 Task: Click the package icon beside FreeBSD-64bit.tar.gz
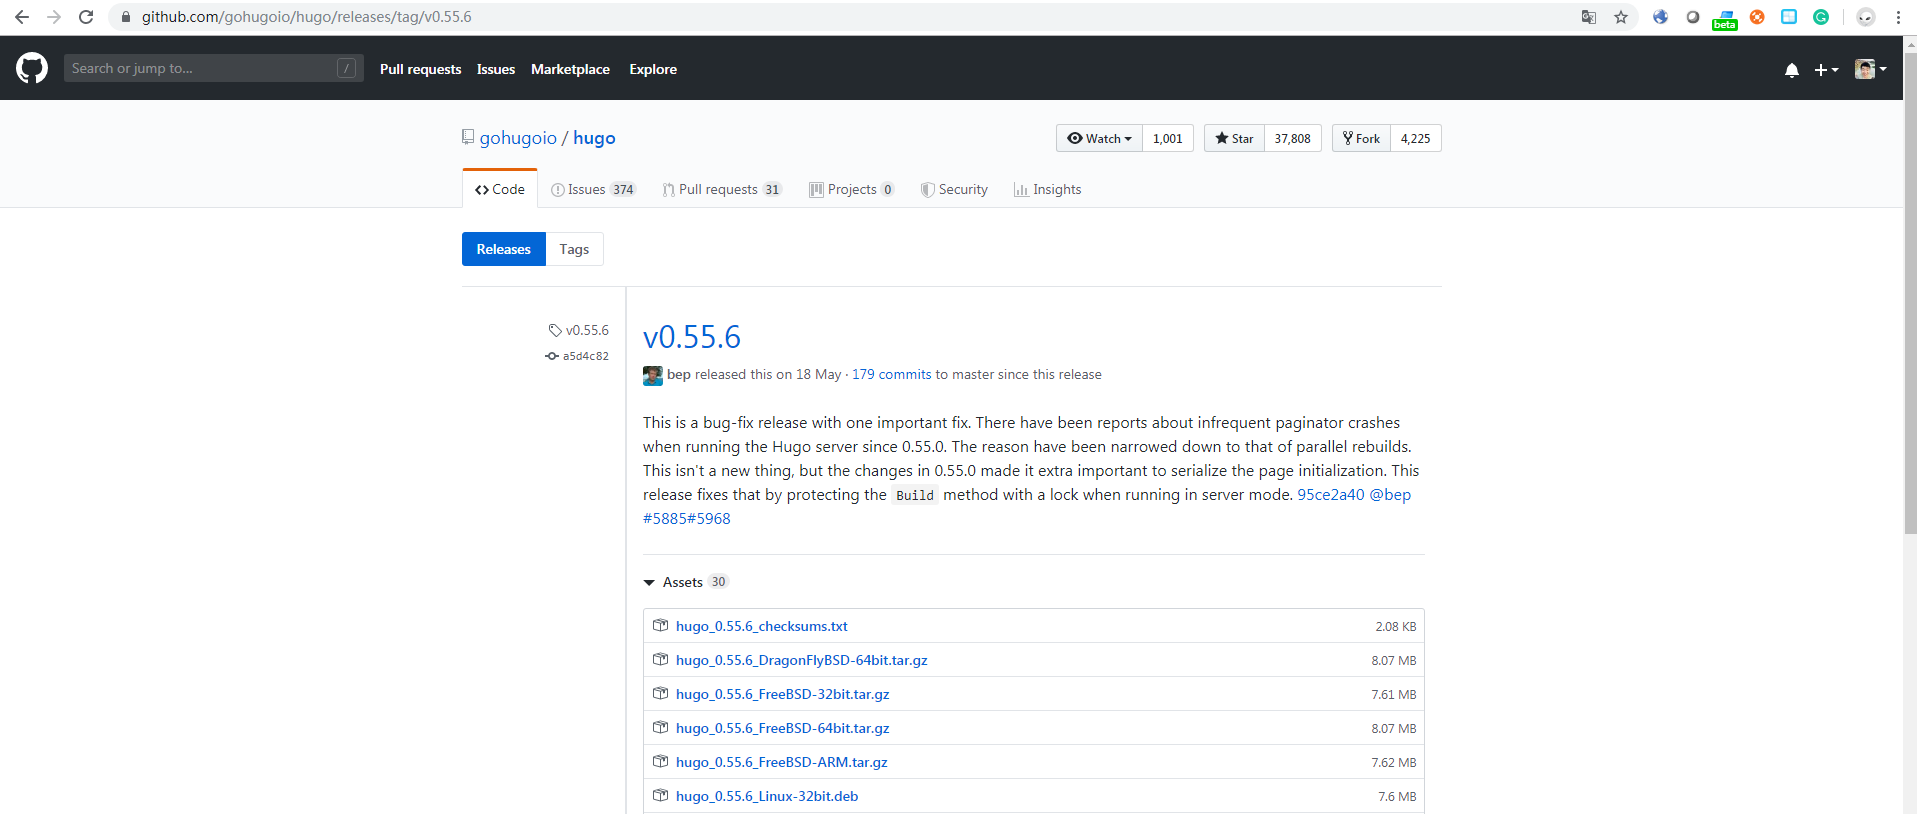click(660, 727)
